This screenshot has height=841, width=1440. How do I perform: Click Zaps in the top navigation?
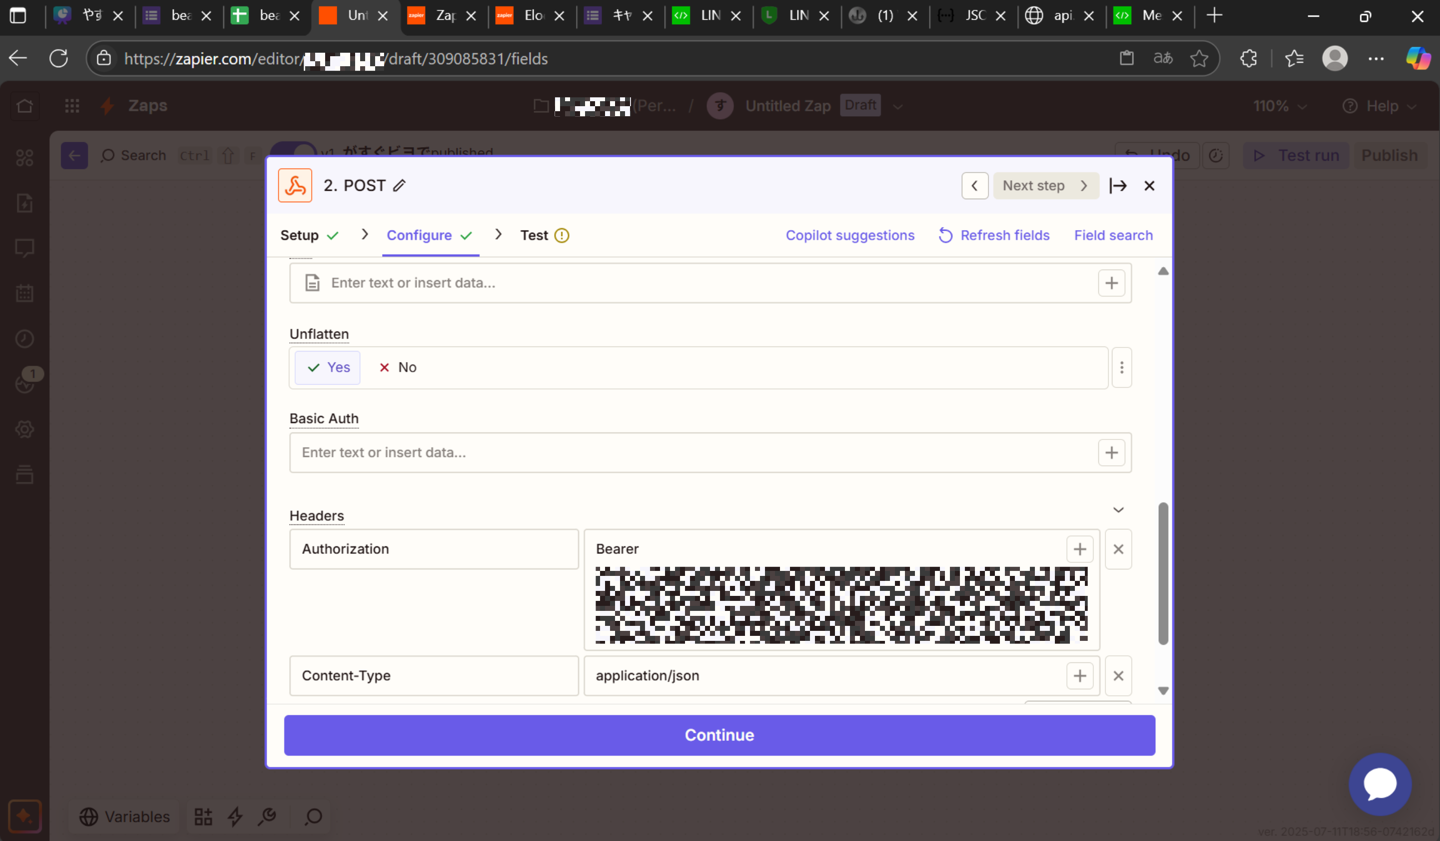(x=147, y=106)
